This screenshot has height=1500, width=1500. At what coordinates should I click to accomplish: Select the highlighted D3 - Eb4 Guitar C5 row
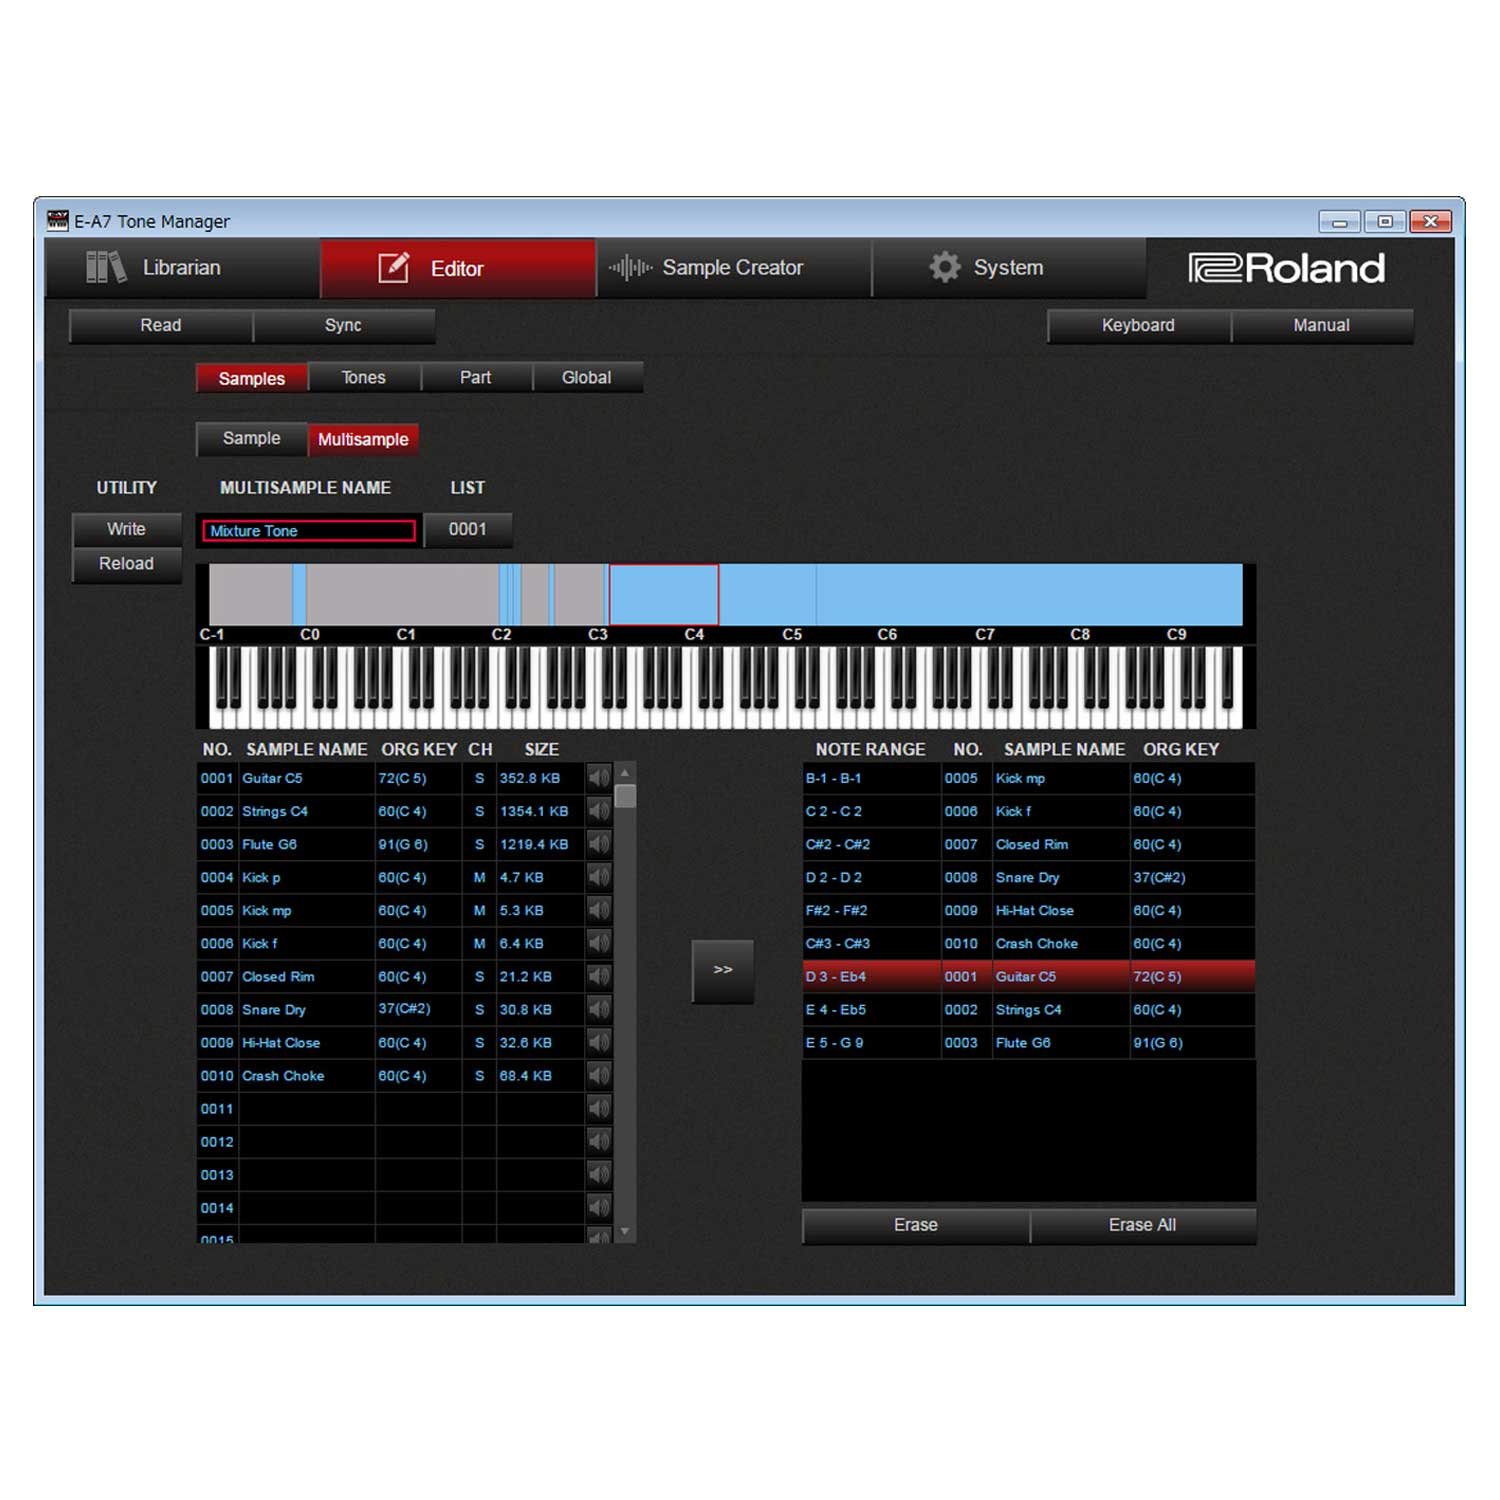pos(1029,976)
